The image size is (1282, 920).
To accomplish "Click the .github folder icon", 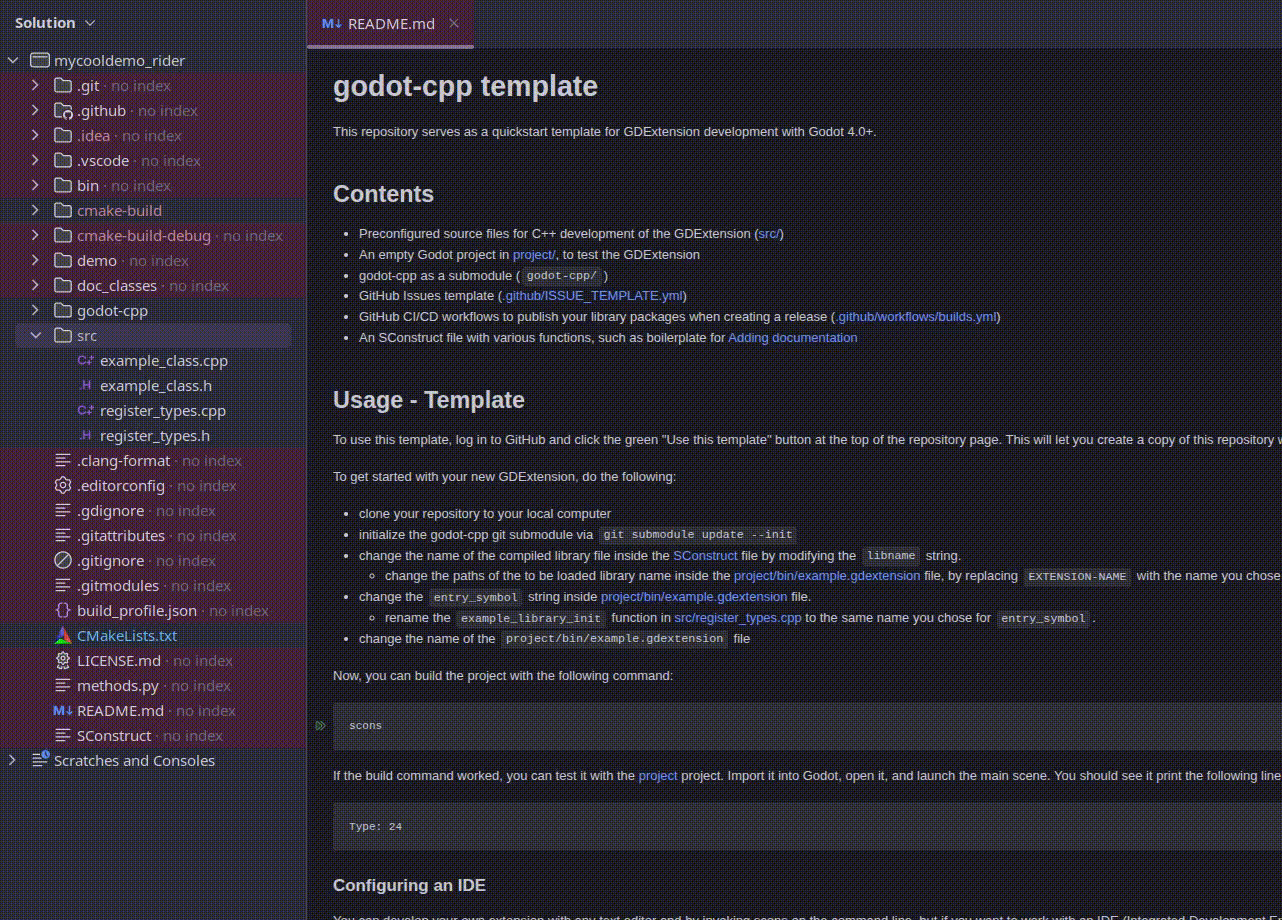I will 62,111.
